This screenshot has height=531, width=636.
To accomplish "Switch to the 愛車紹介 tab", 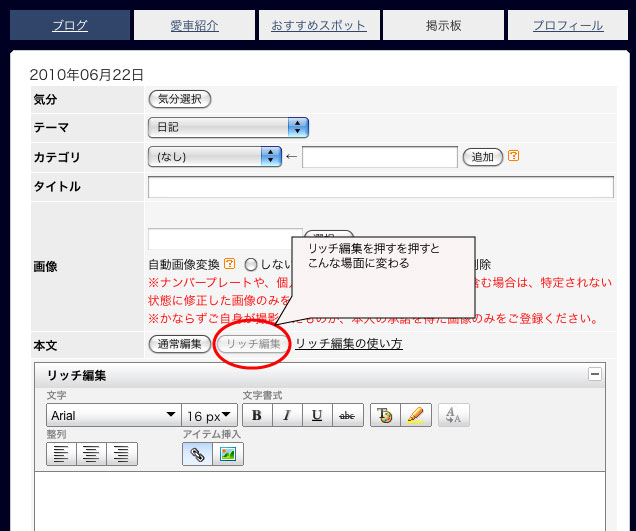I will coord(194,25).
